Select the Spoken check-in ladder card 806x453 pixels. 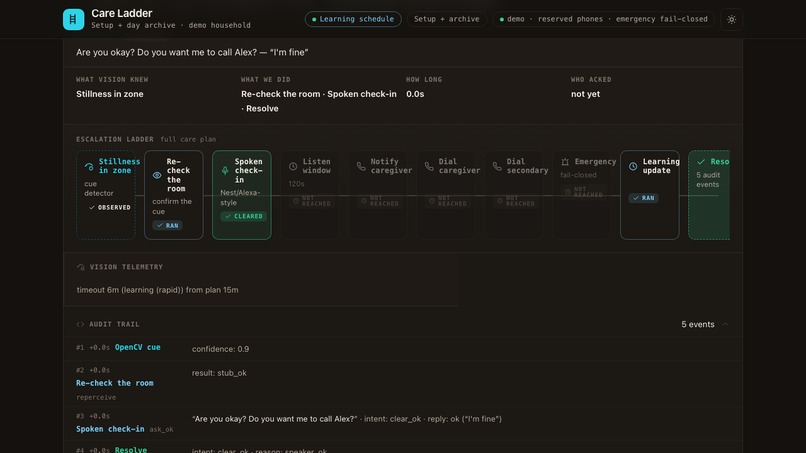pyautogui.click(x=242, y=195)
